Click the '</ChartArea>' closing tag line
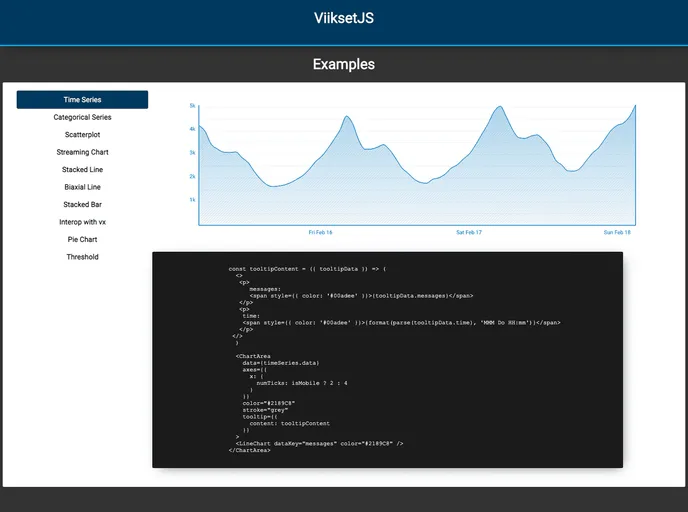Image resolution: width=688 pixels, height=512 pixels. coord(249,450)
